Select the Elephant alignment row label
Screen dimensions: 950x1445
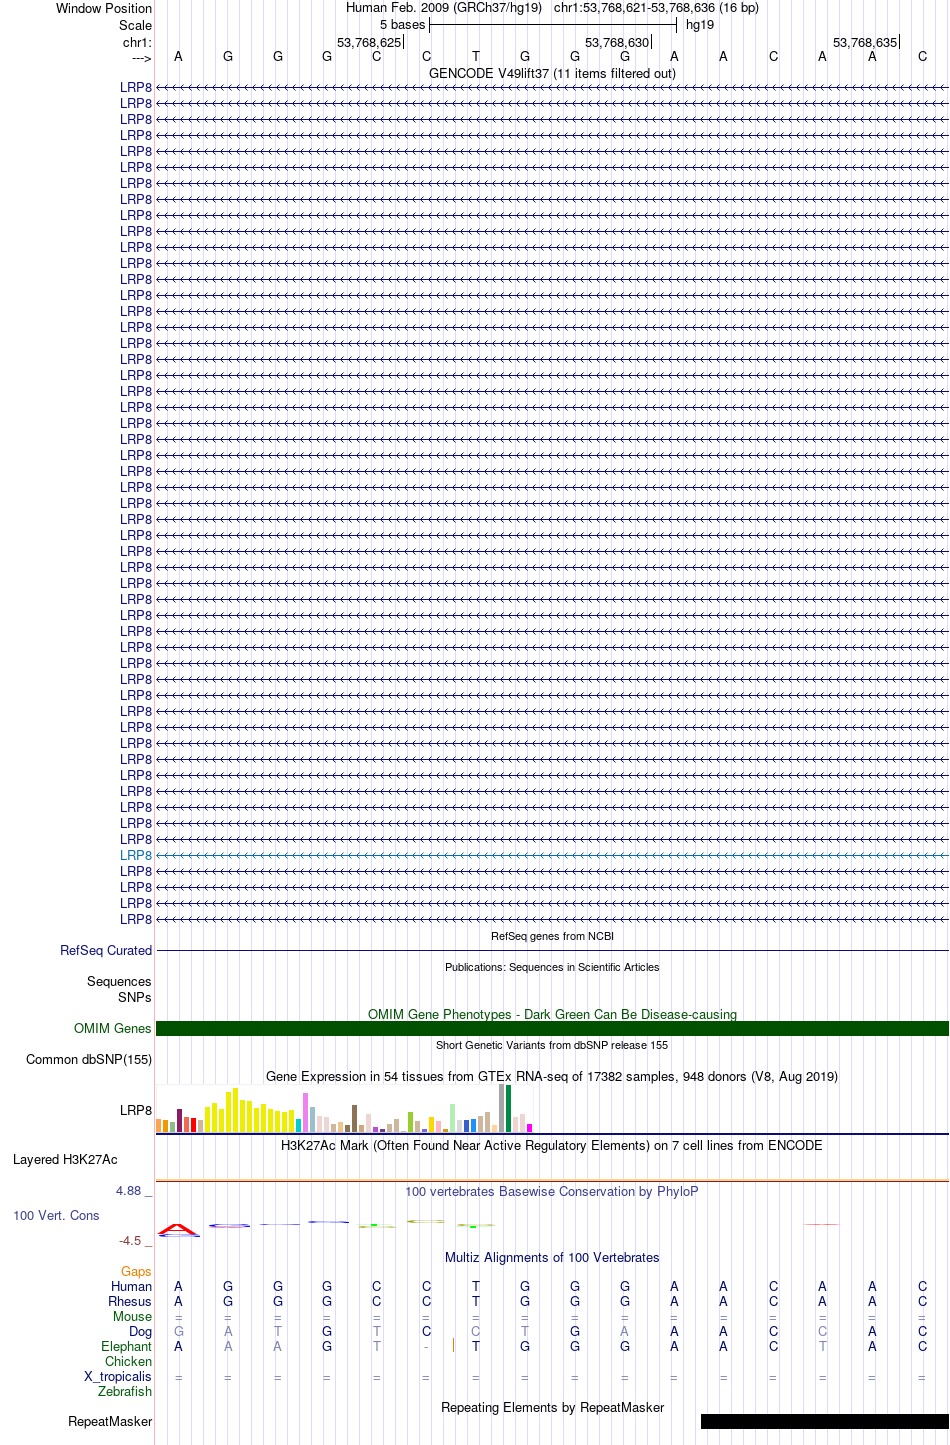[126, 1346]
